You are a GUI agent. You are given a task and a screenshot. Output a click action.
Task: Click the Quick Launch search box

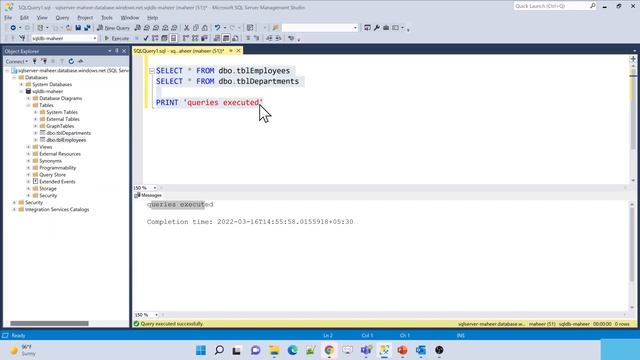point(551,6)
